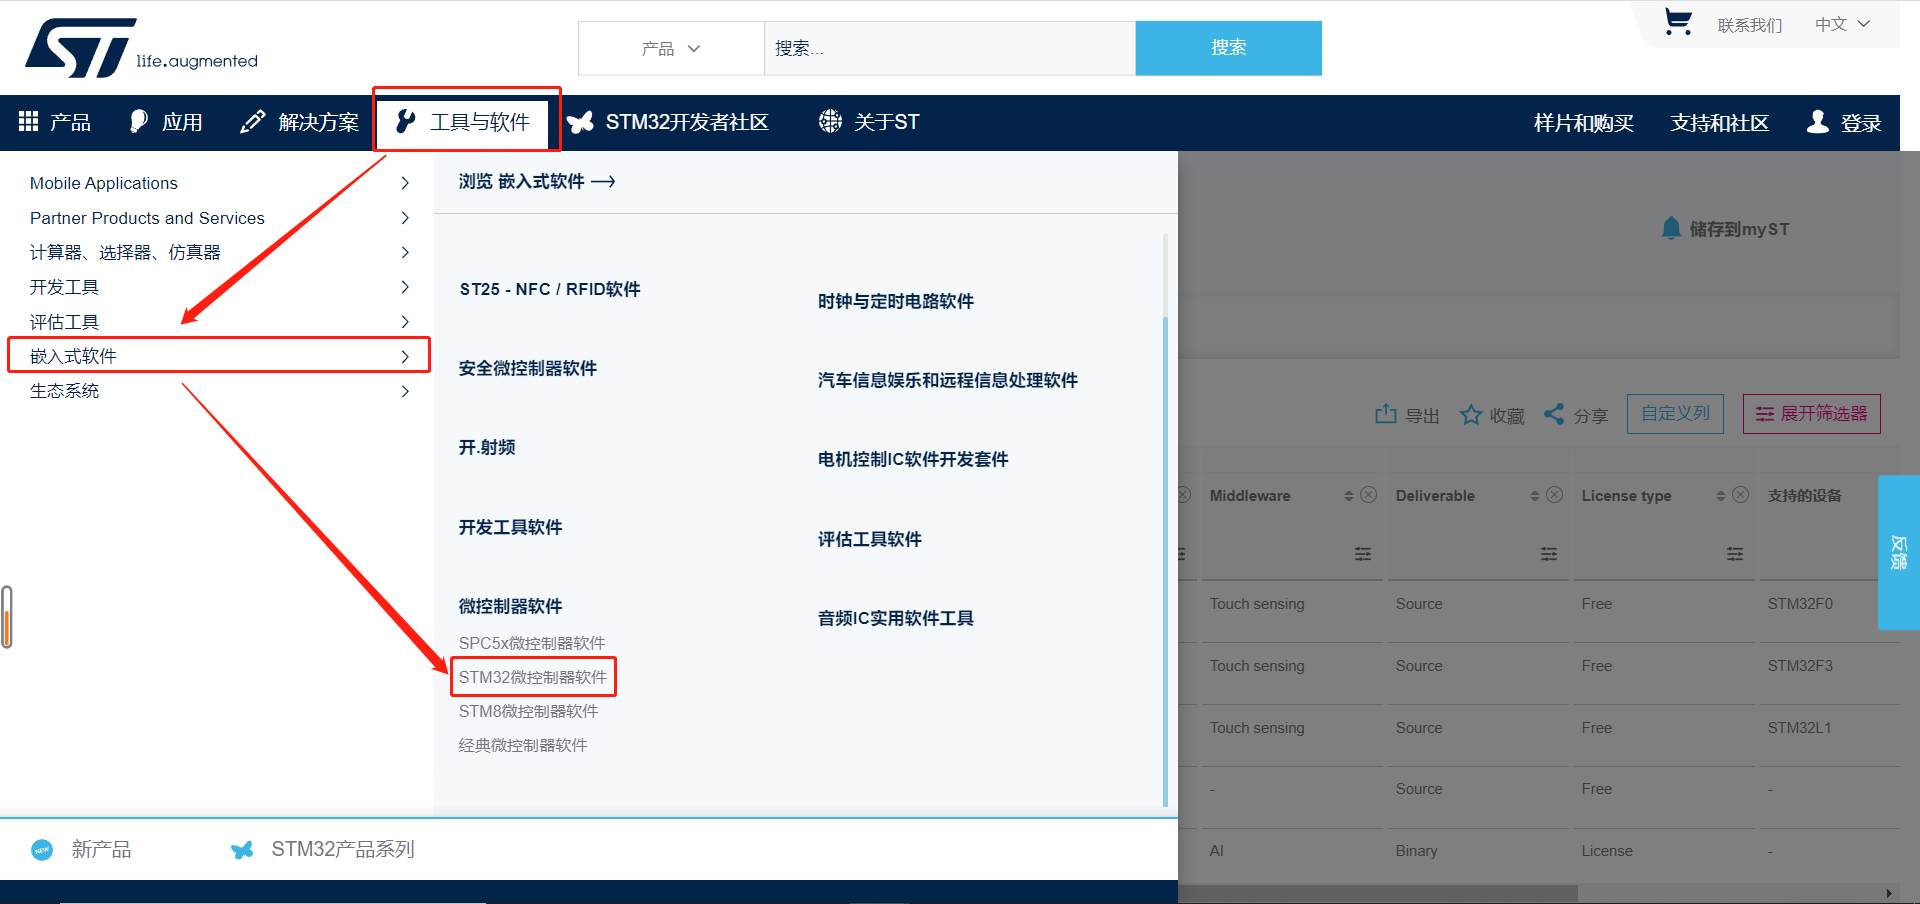The width and height of the screenshot is (1920, 904).
Task: Select ST25 - NFC / RFID软件
Action: (x=550, y=289)
